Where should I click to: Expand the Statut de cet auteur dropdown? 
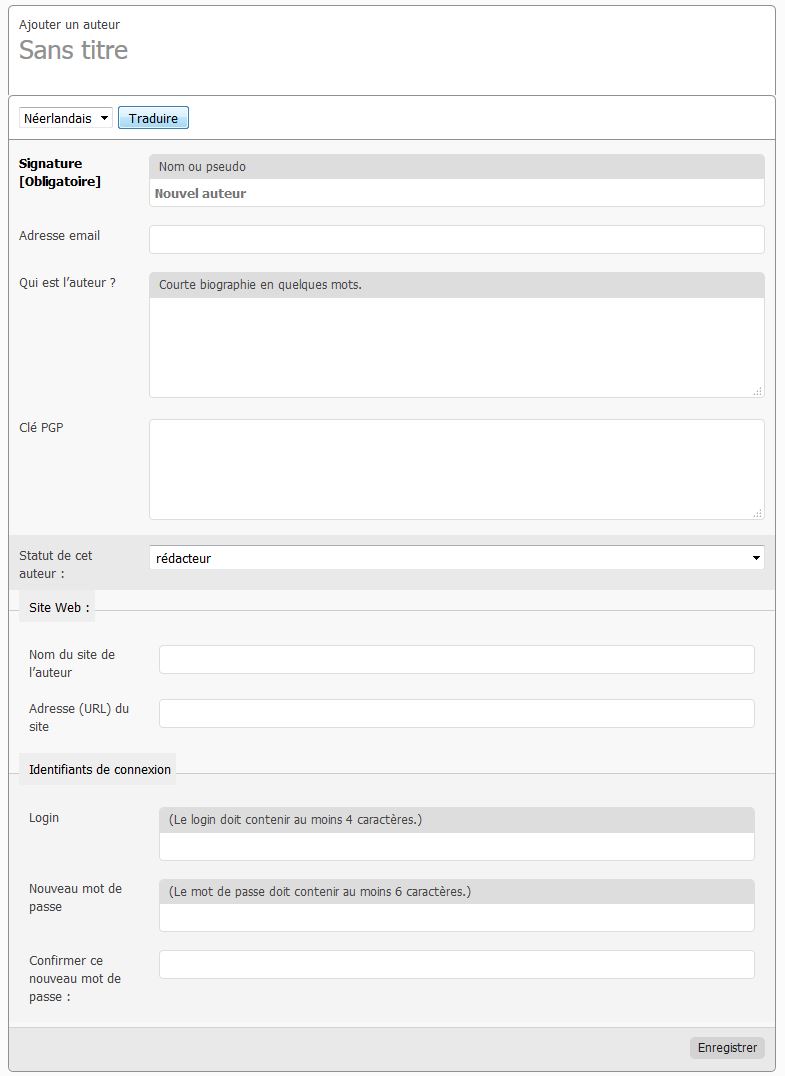click(x=456, y=558)
